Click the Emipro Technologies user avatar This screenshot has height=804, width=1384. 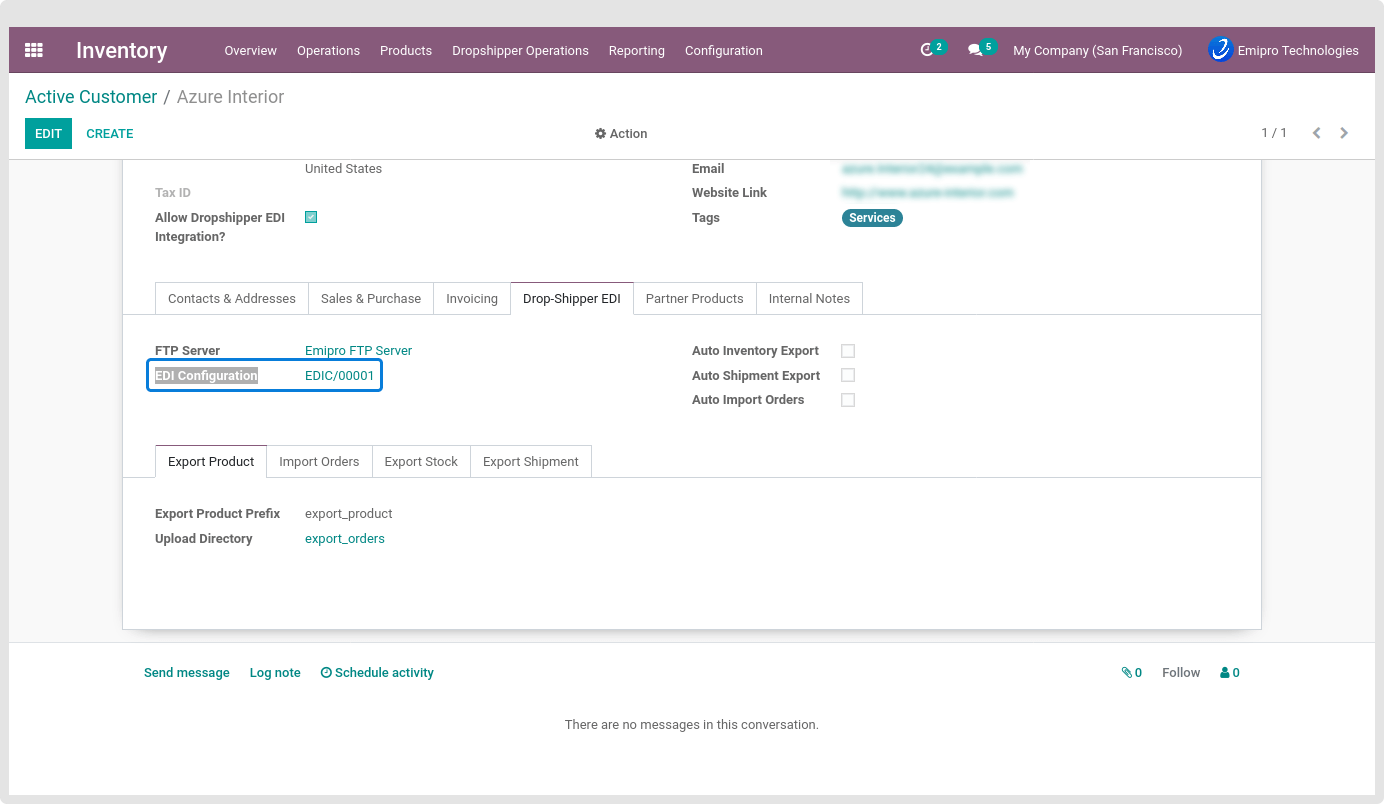point(1220,50)
